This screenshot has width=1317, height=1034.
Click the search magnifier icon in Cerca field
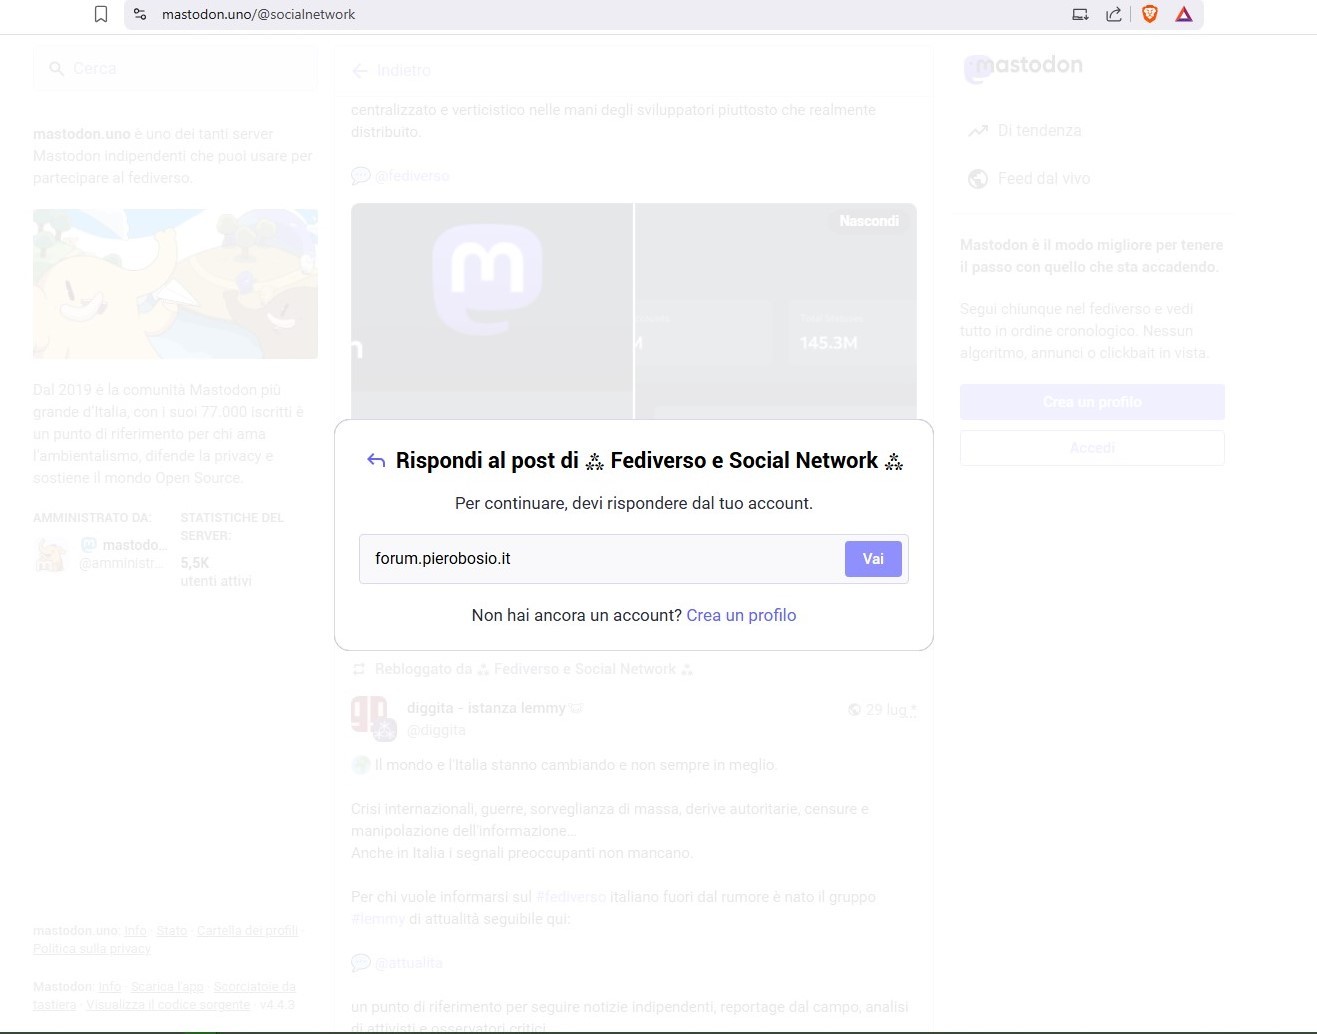(x=57, y=68)
